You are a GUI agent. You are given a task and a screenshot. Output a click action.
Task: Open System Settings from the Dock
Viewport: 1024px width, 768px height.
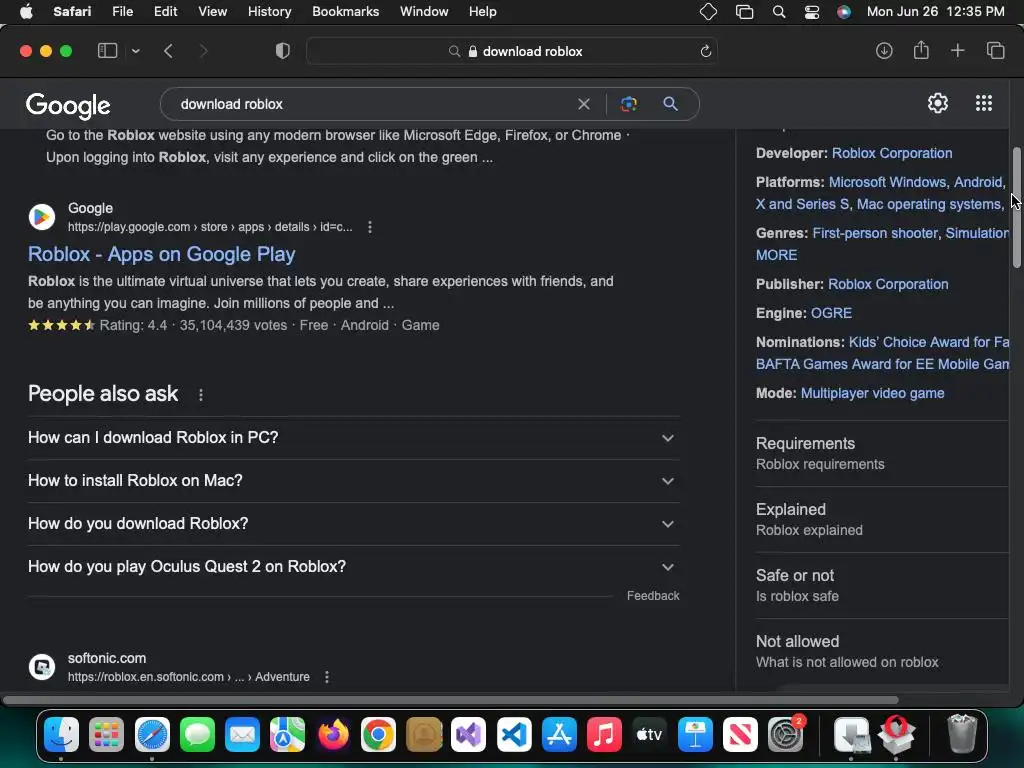(786, 735)
